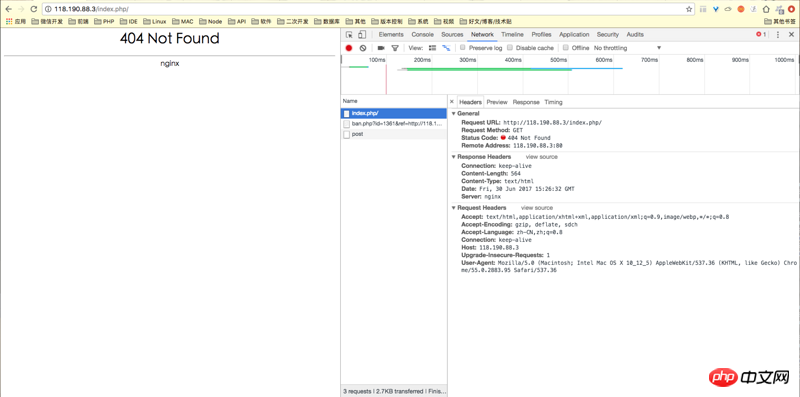Image resolution: width=800 pixels, height=397 pixels.
Task: Open the DevTools three-dot customize menu
Action: (x=778, y=35)
